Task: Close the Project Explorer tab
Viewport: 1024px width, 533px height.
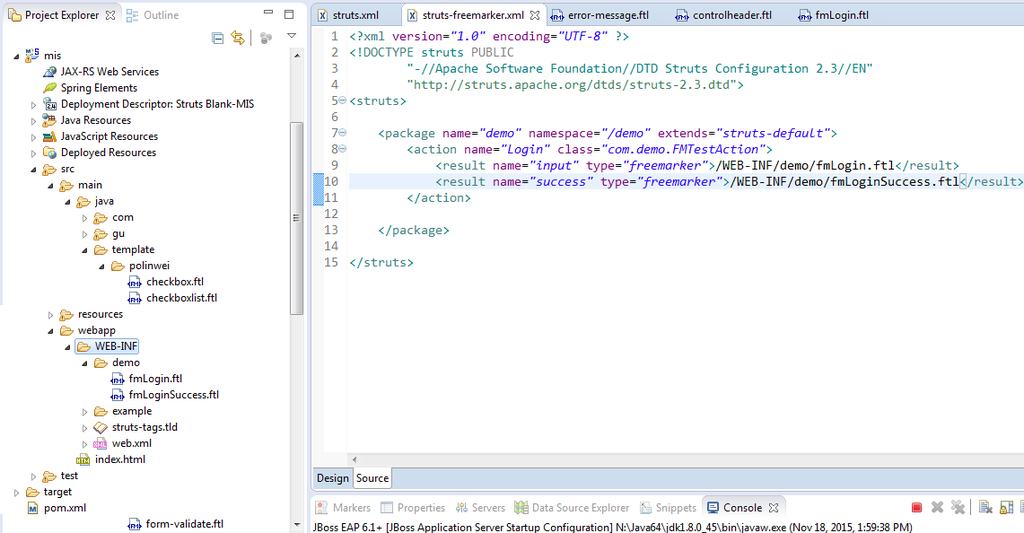Action: [x=110, y=15]
